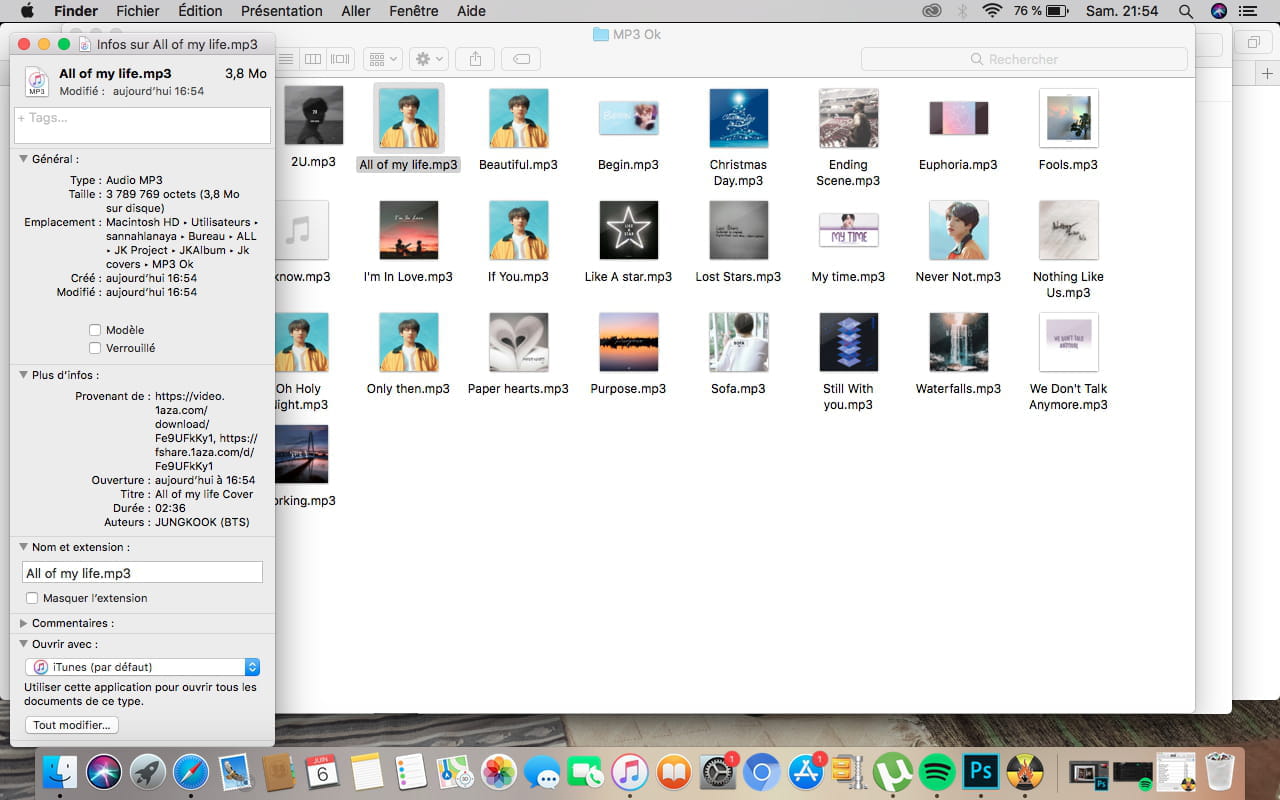Image resolution: width=1280 pixels, height=800 pixels.
Task: Open the Présentation menu
Action: (282, 11)
